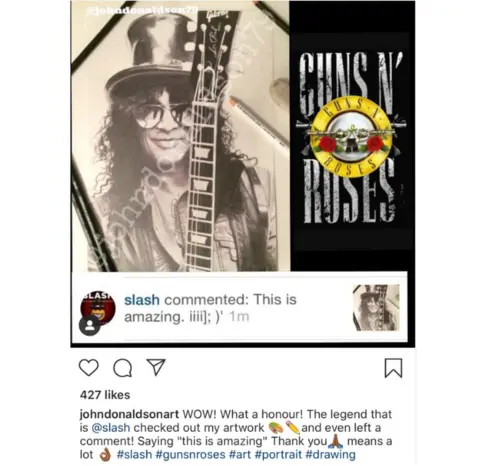This screenshot has height=466, width=480.
Task: Open the #slash hashtag
Action: 134,454
